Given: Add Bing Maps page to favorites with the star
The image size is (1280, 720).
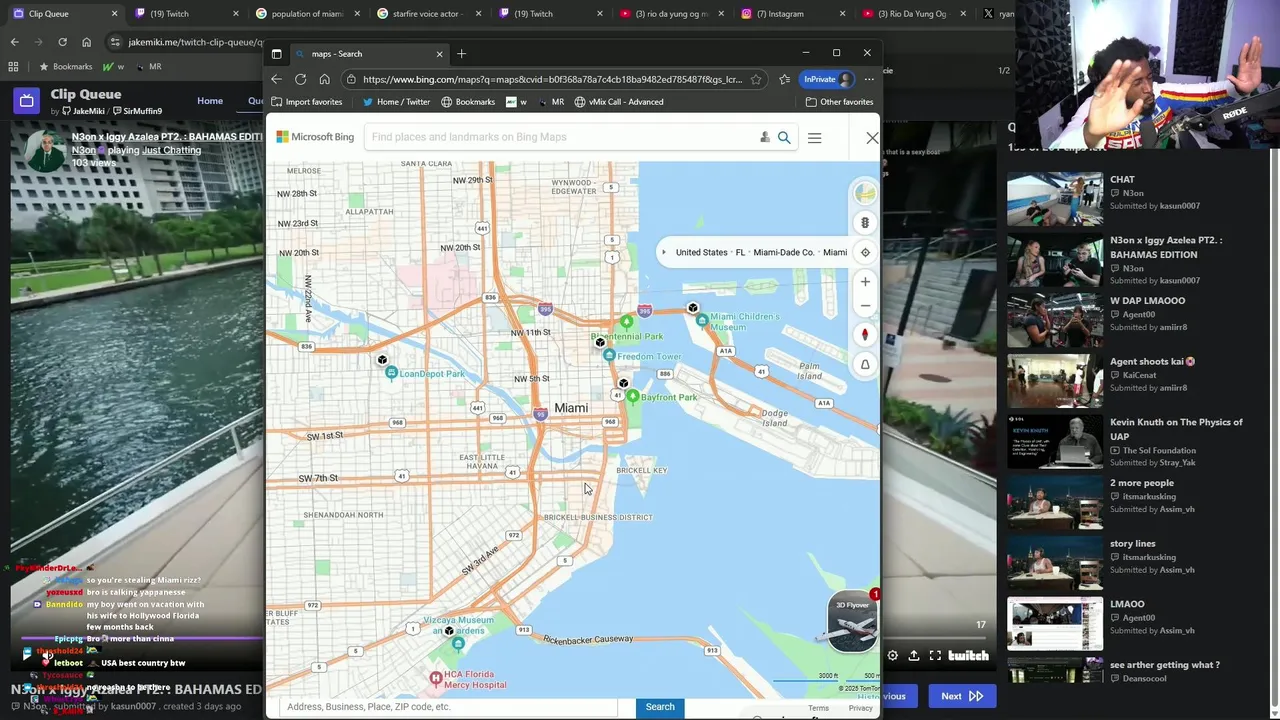Looking at the screenshot, I should click(756, 79).
